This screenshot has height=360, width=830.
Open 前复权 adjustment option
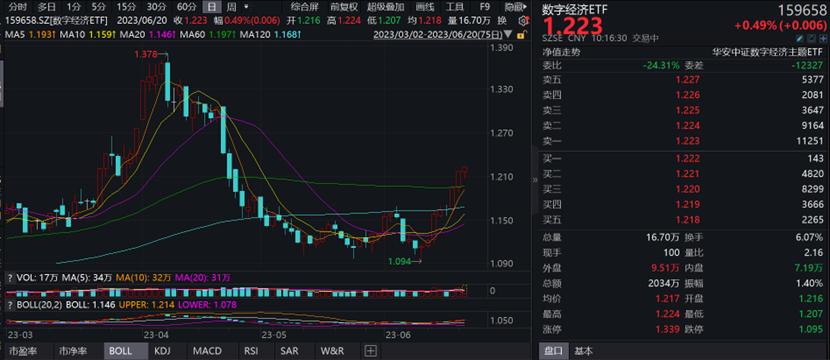(344, 7)
